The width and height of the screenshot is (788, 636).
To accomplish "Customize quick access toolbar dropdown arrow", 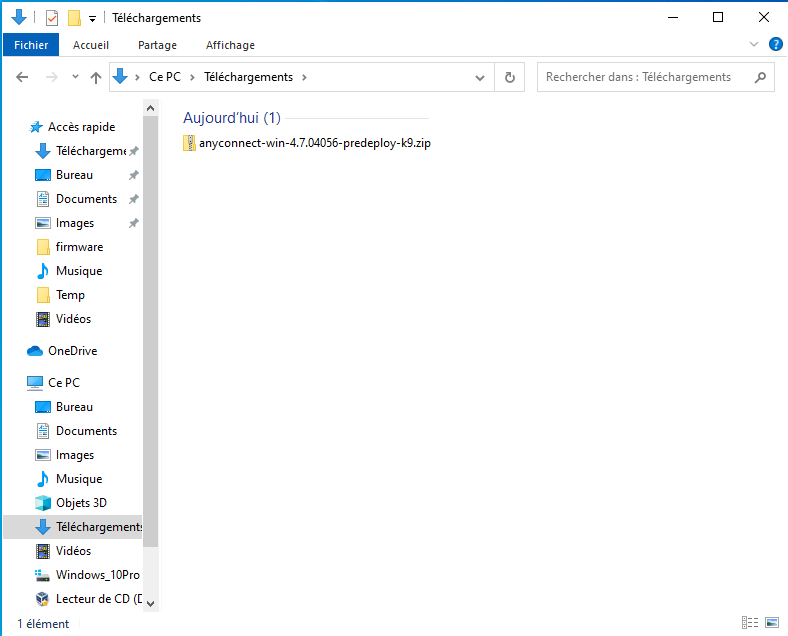I will 92,18.
